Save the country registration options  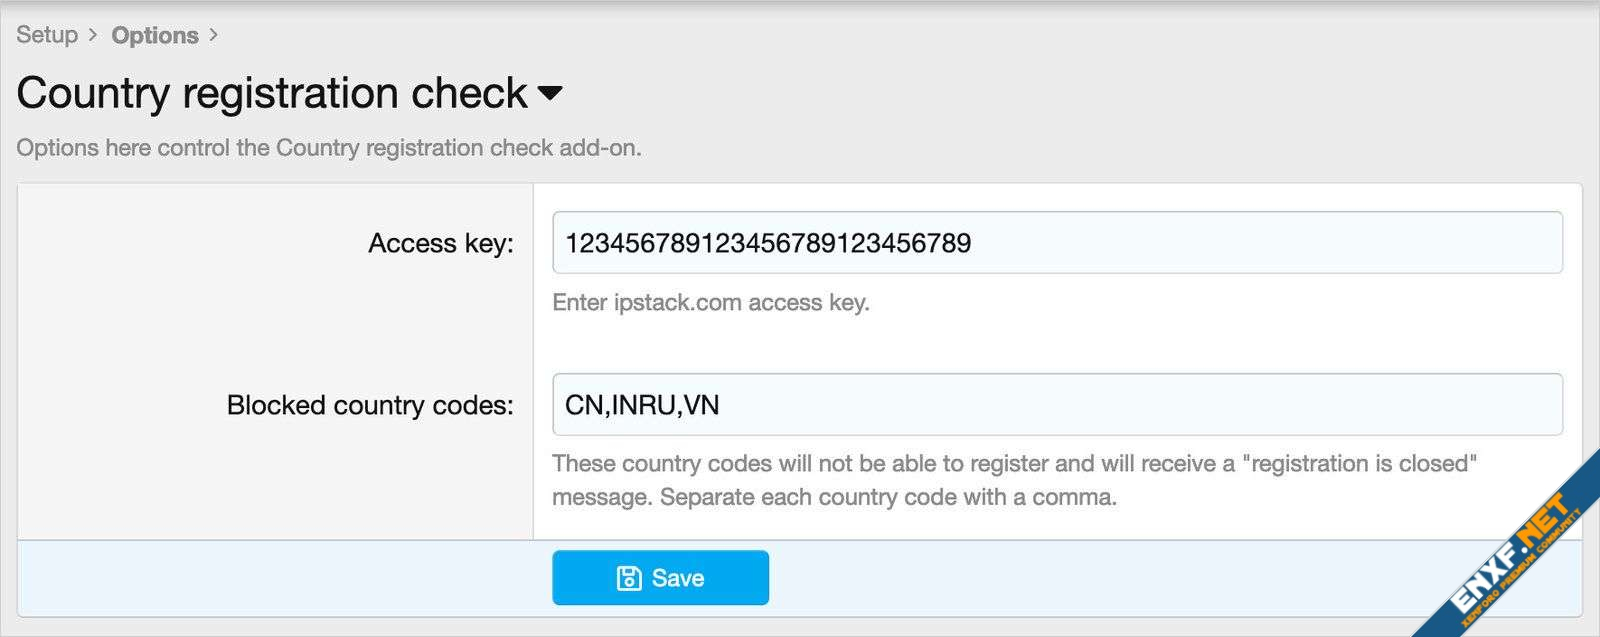coord(660,578)
